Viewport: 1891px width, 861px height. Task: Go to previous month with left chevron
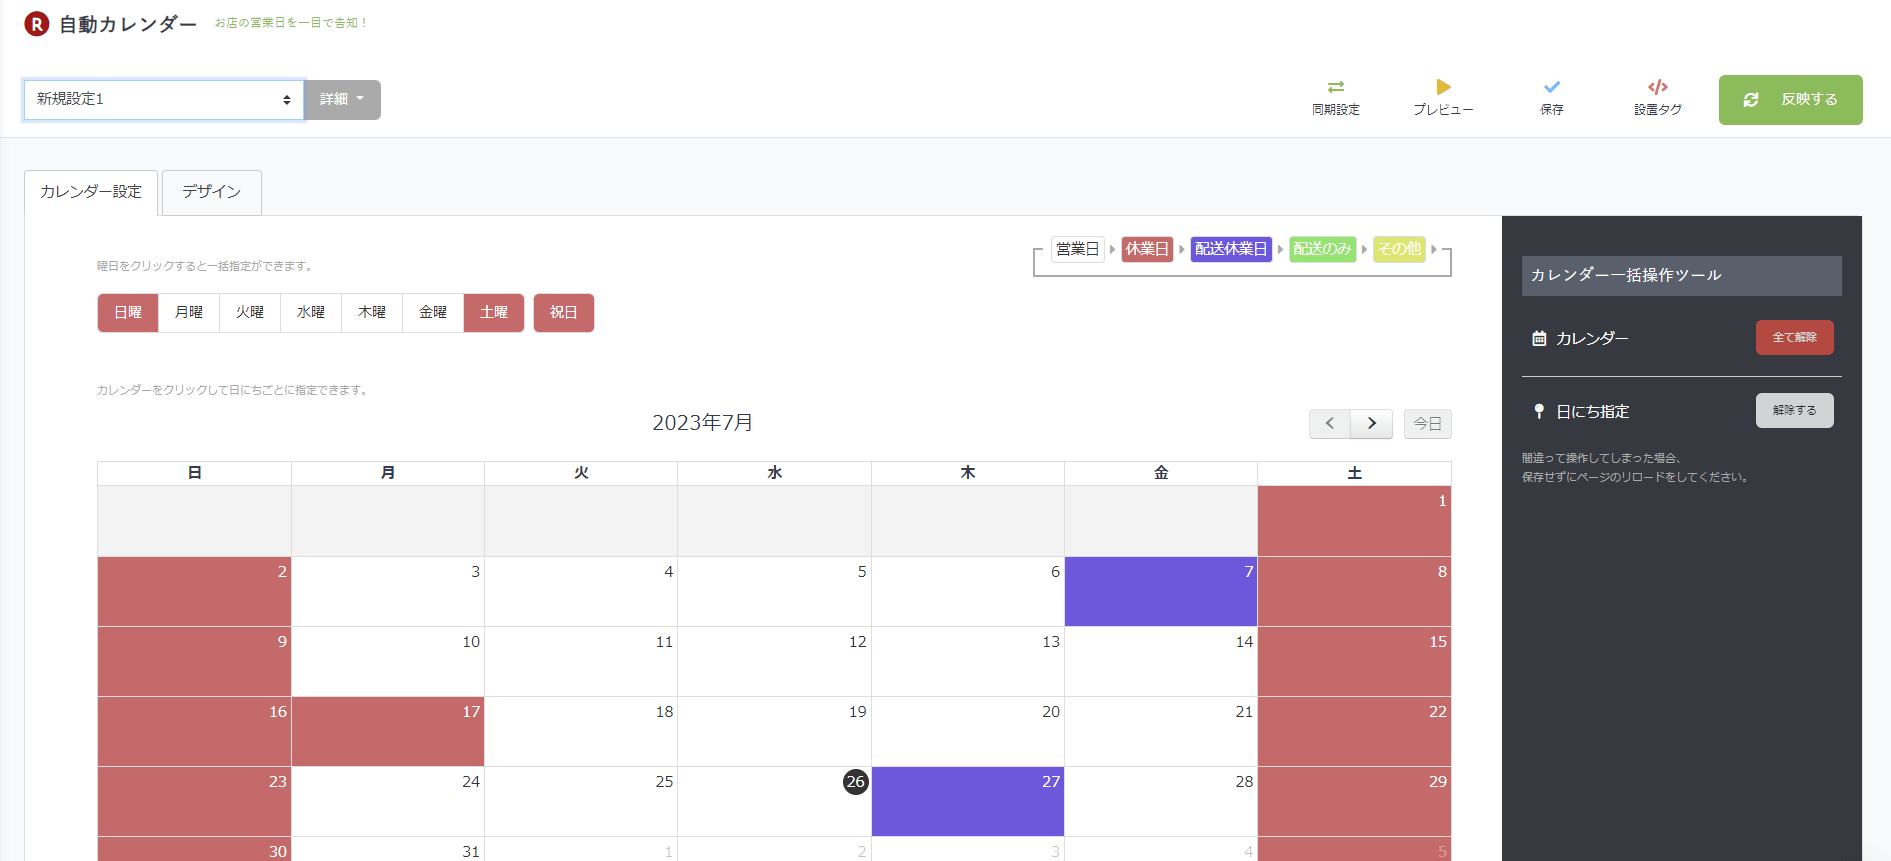(x=1330, y=424)
